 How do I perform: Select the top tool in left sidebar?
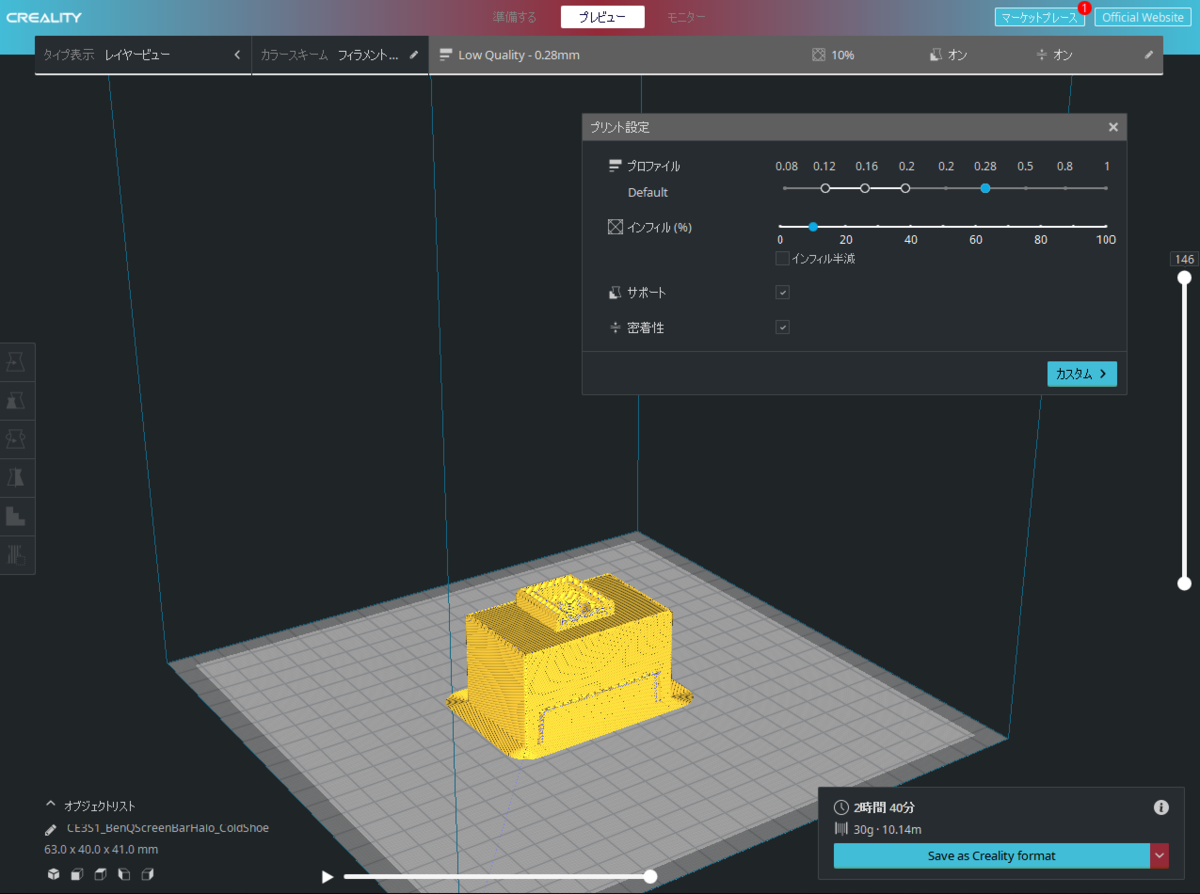tap(16, 362)
